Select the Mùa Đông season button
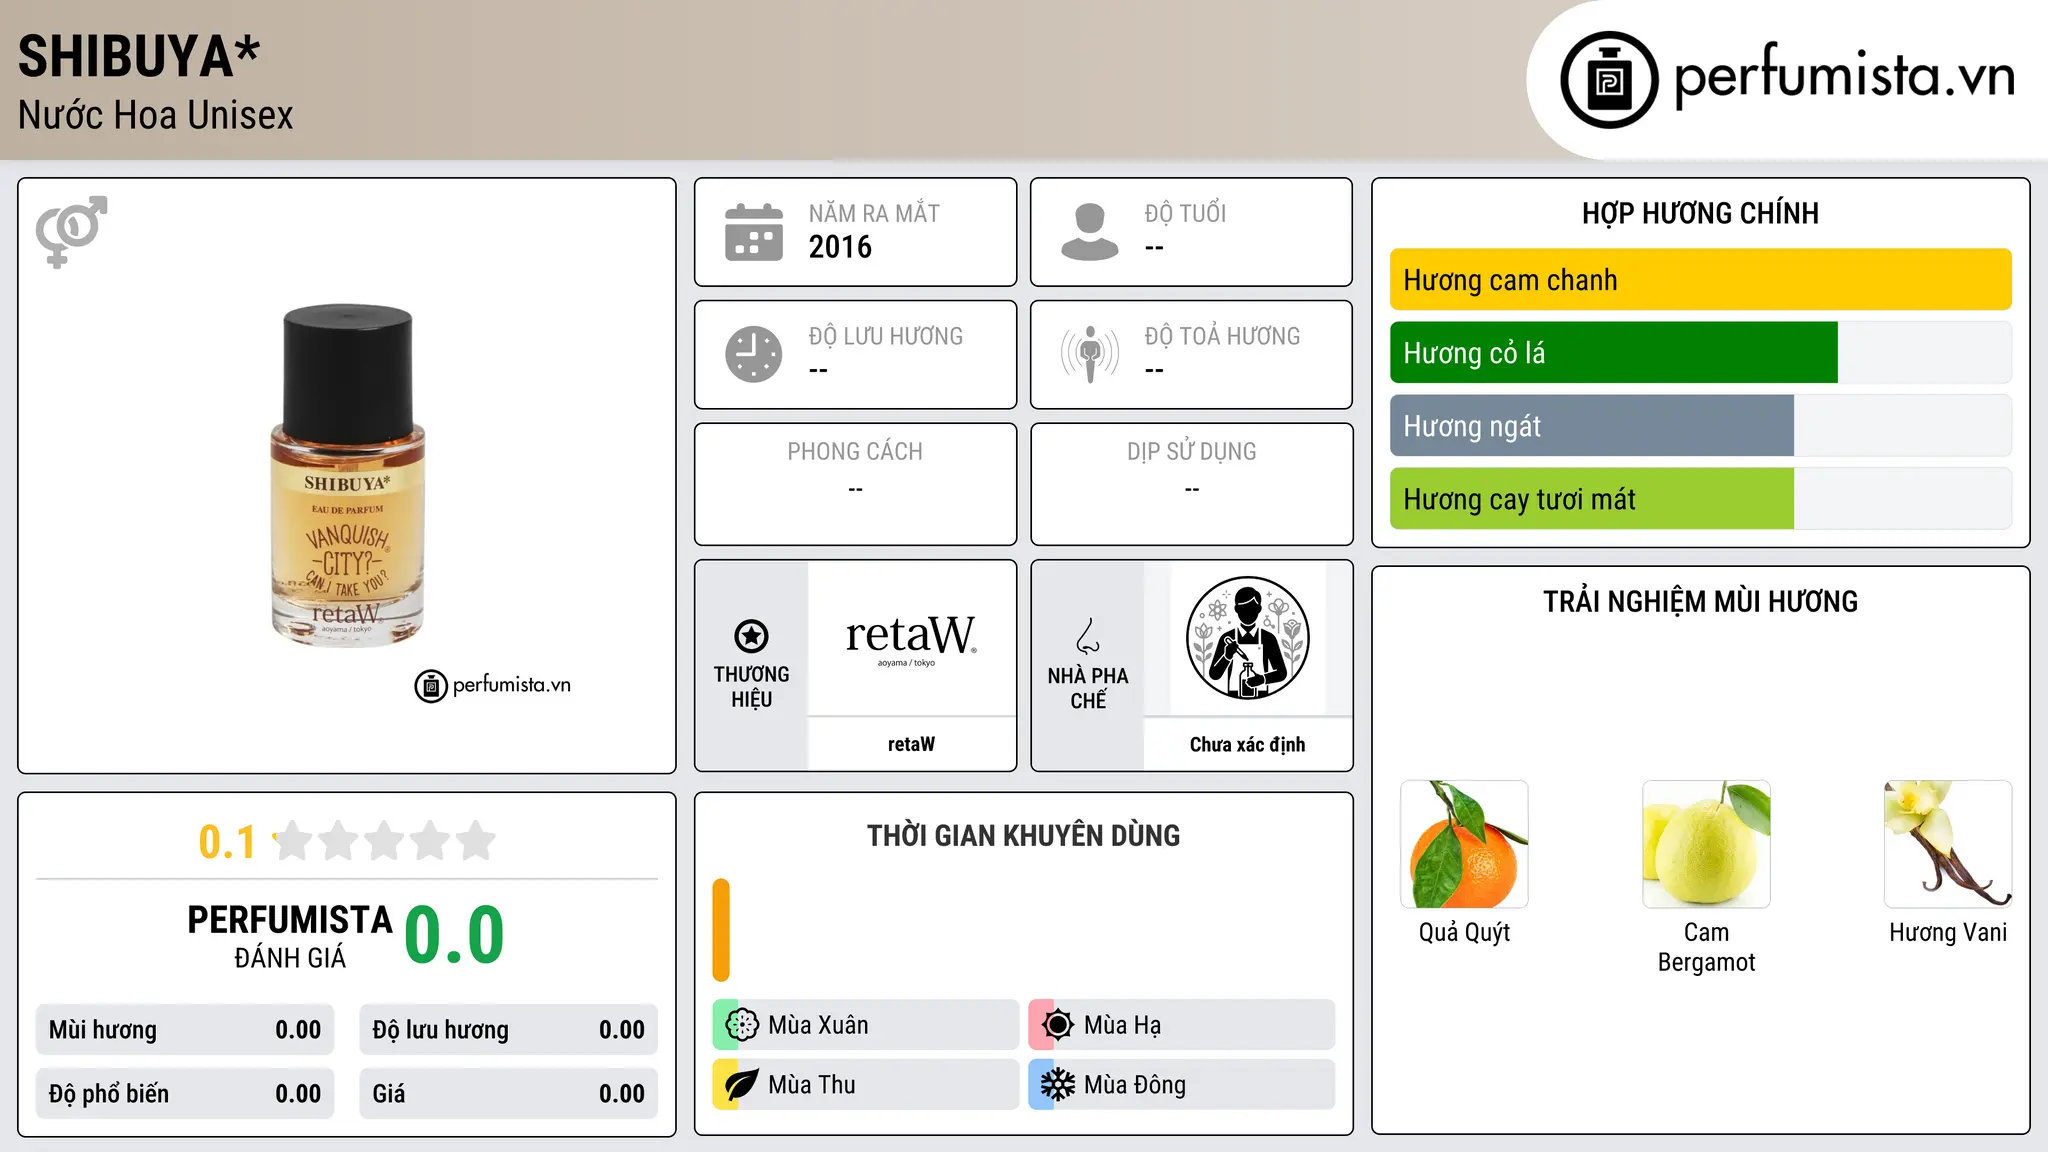2048x1152 pixels. pyautogui.click(x=1182, y=1085)
